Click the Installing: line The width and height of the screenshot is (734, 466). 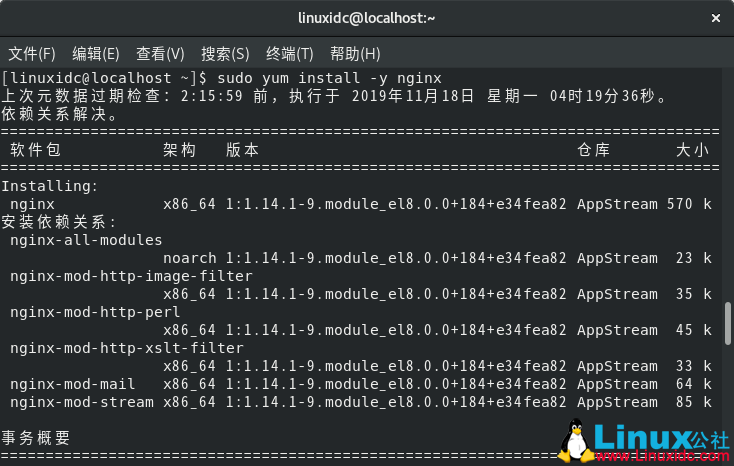50,186
